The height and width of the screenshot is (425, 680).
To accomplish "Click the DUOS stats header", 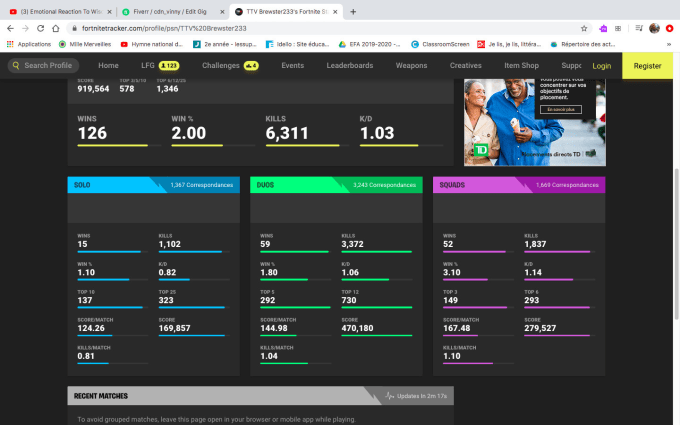I will tap(336, 185).
